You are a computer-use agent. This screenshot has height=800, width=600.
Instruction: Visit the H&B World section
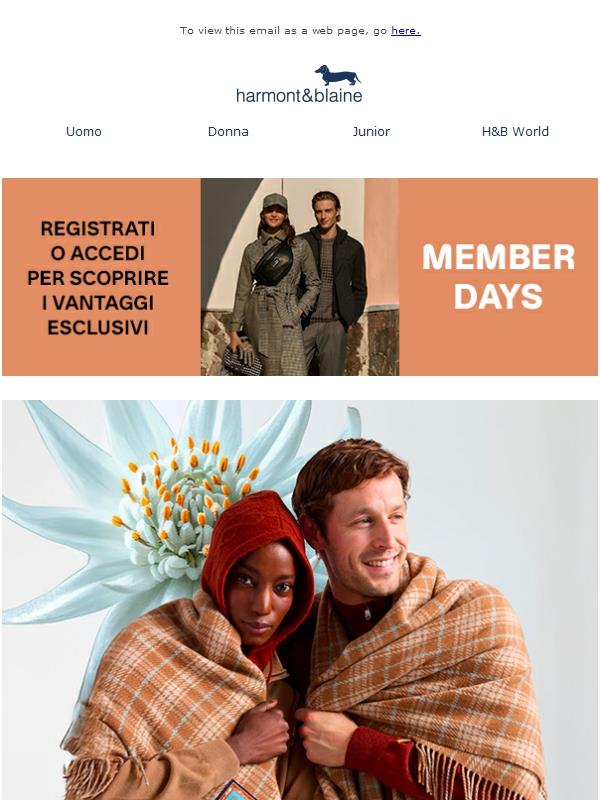[515, 132]
